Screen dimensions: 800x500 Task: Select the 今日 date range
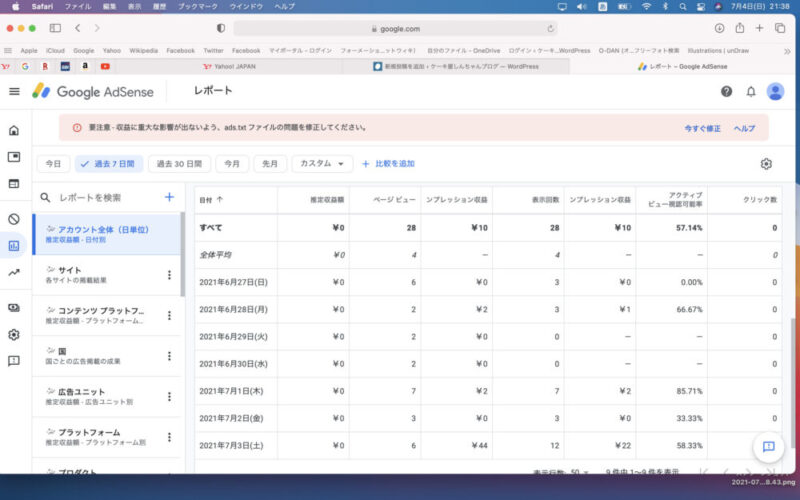[53, 164]
